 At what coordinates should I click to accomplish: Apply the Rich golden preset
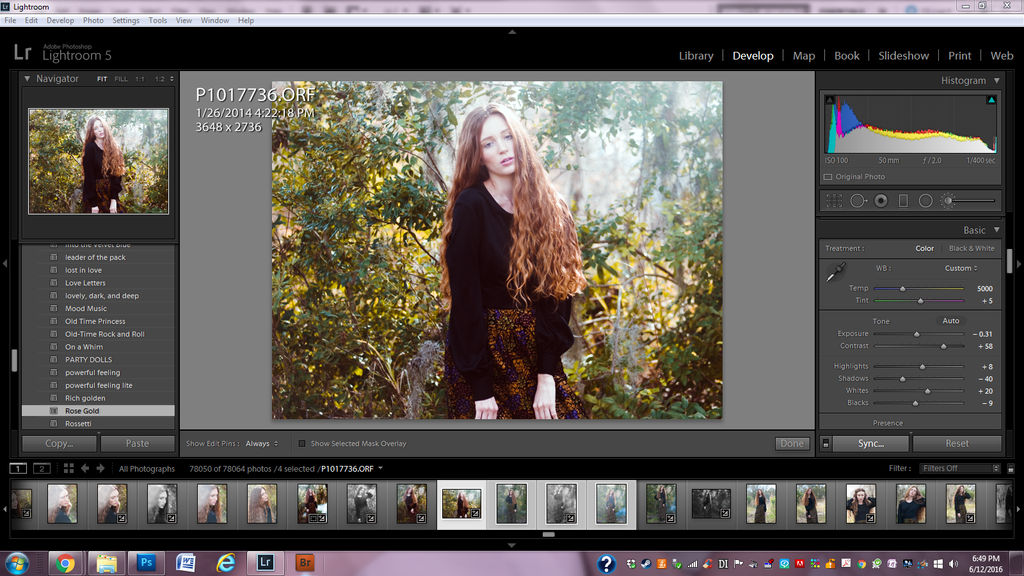point(98,398)
